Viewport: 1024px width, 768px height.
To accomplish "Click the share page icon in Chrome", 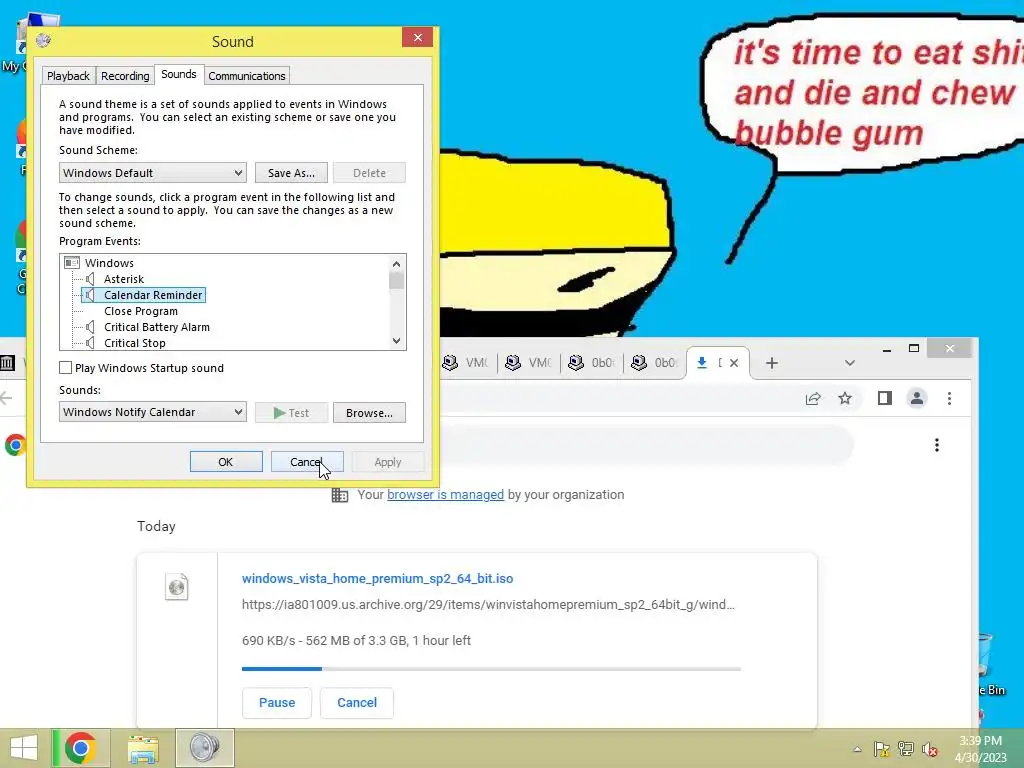I will pos(813,398).
